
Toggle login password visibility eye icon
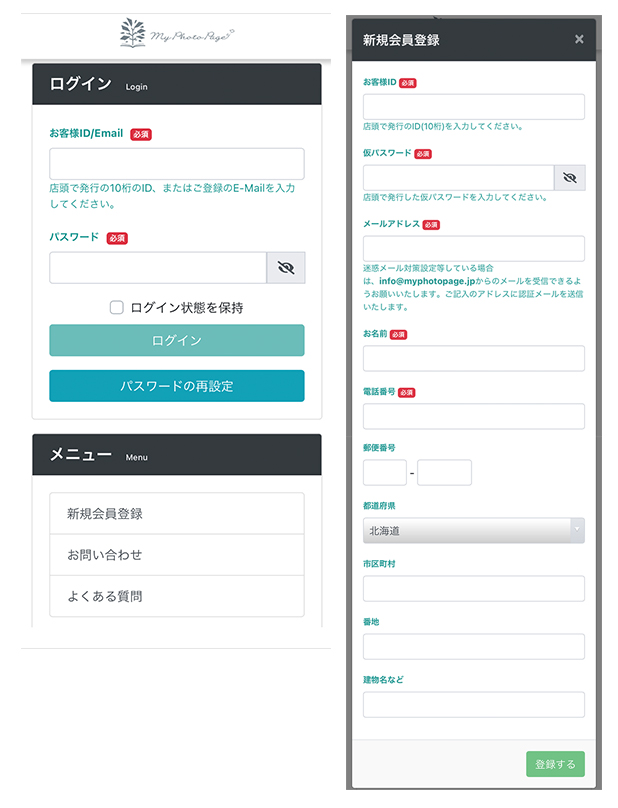tap(286, 268)
